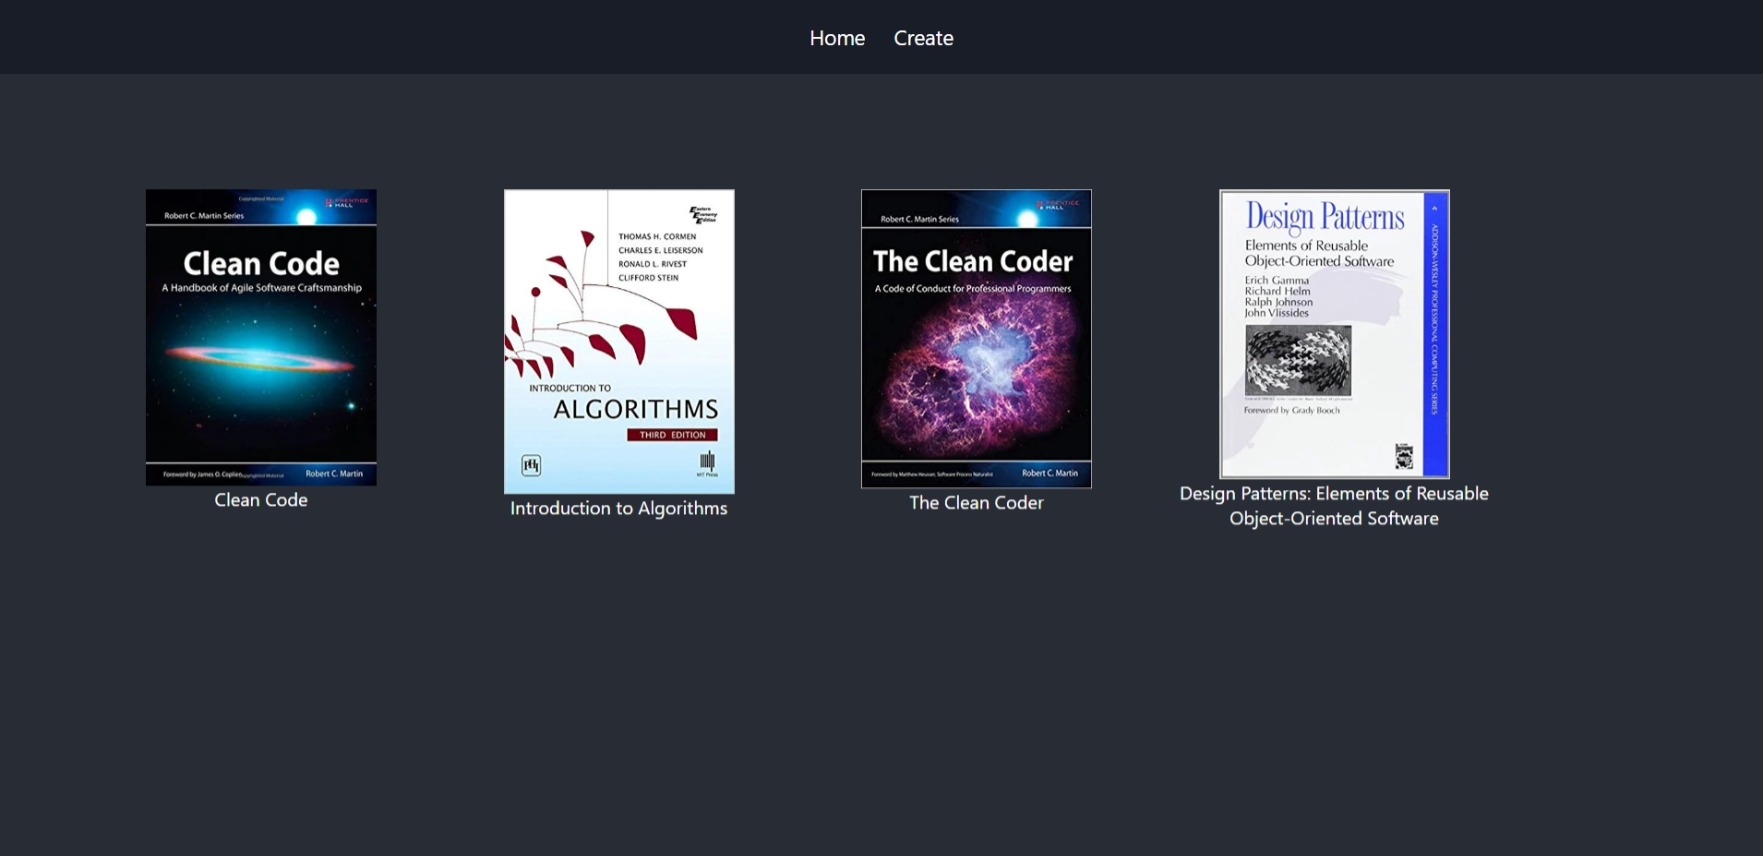Open the Clean Code book cover
This screenshot has height=856, width=1763.
coord(261,338)
